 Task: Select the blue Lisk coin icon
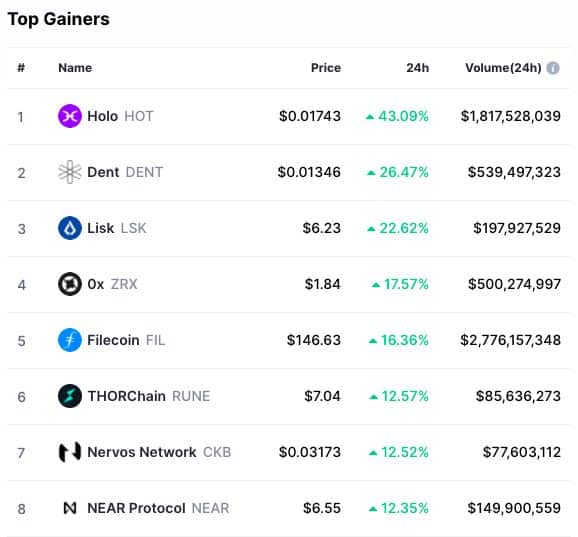[70, 228]
